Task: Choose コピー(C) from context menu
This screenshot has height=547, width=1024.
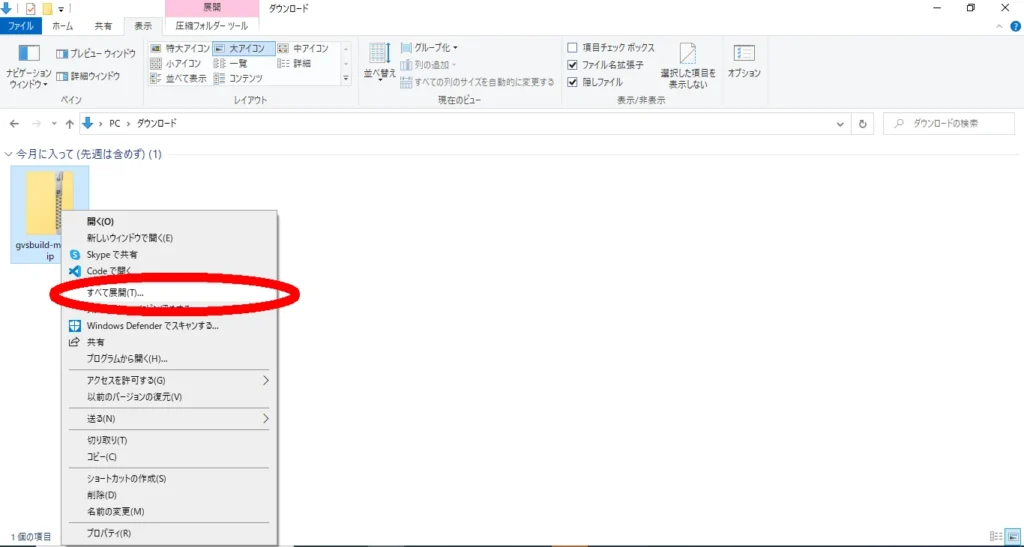Action: click(x=169, y=457)
